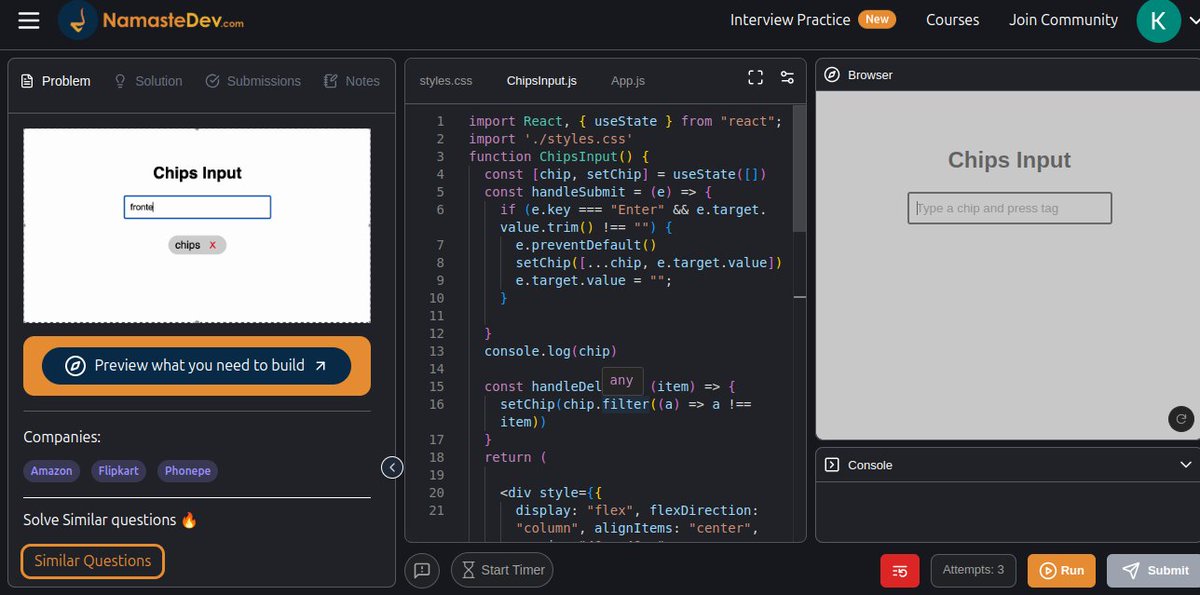This screenshot has height=595, width=1200.
Task: Run the code with Run button
Action: [x=1061, y=570]
